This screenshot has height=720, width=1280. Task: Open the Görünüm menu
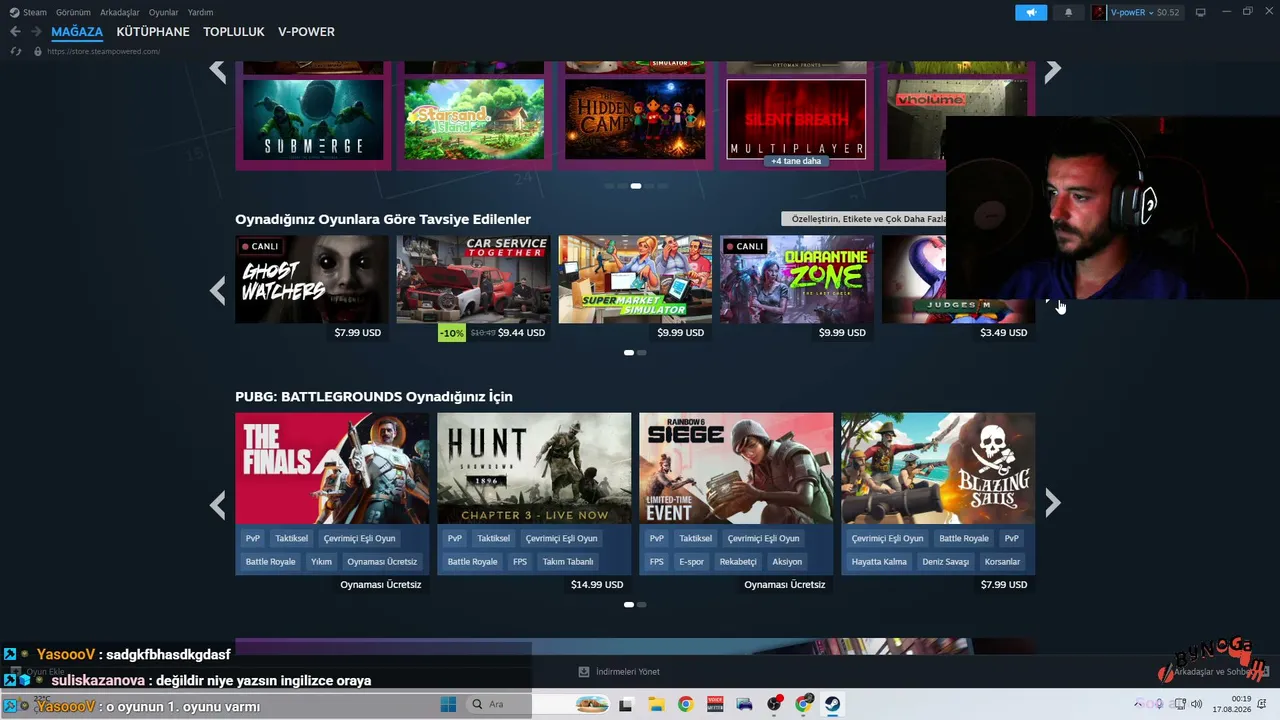click(73, 12)
